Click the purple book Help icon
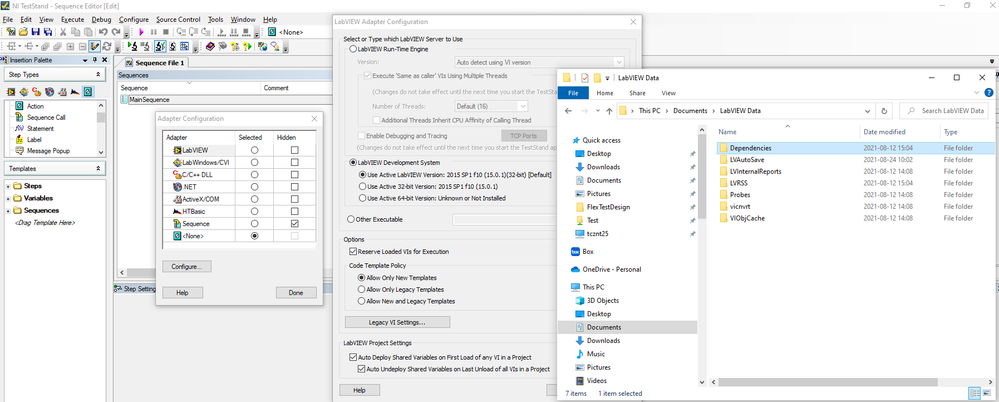Image resolution: width=999 pixels, height=402 pixels. click(210, 47)
